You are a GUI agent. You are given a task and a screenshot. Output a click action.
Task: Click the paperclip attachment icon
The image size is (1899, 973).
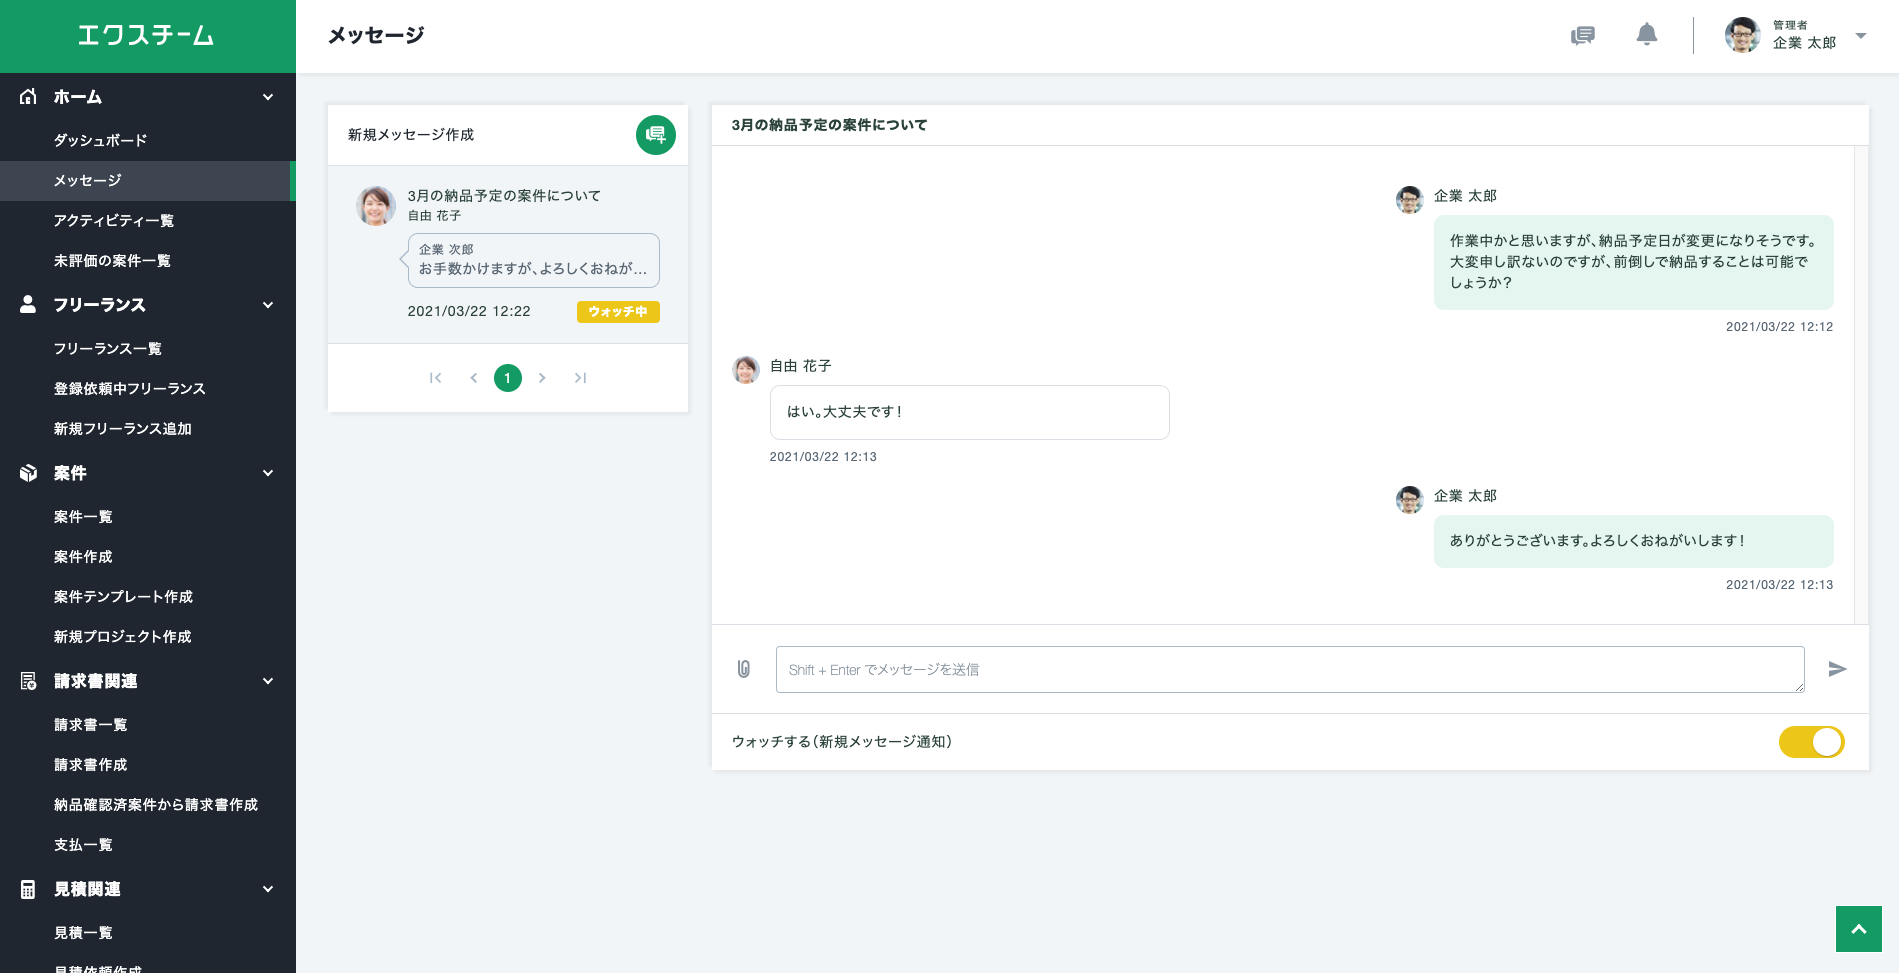coord(744,669)
